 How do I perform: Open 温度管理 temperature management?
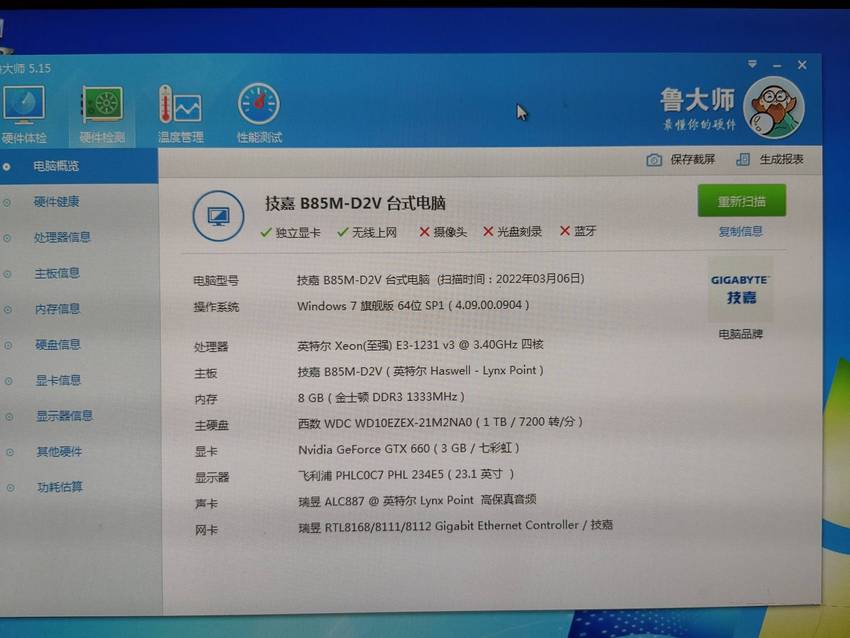click(x=181, y=114)
